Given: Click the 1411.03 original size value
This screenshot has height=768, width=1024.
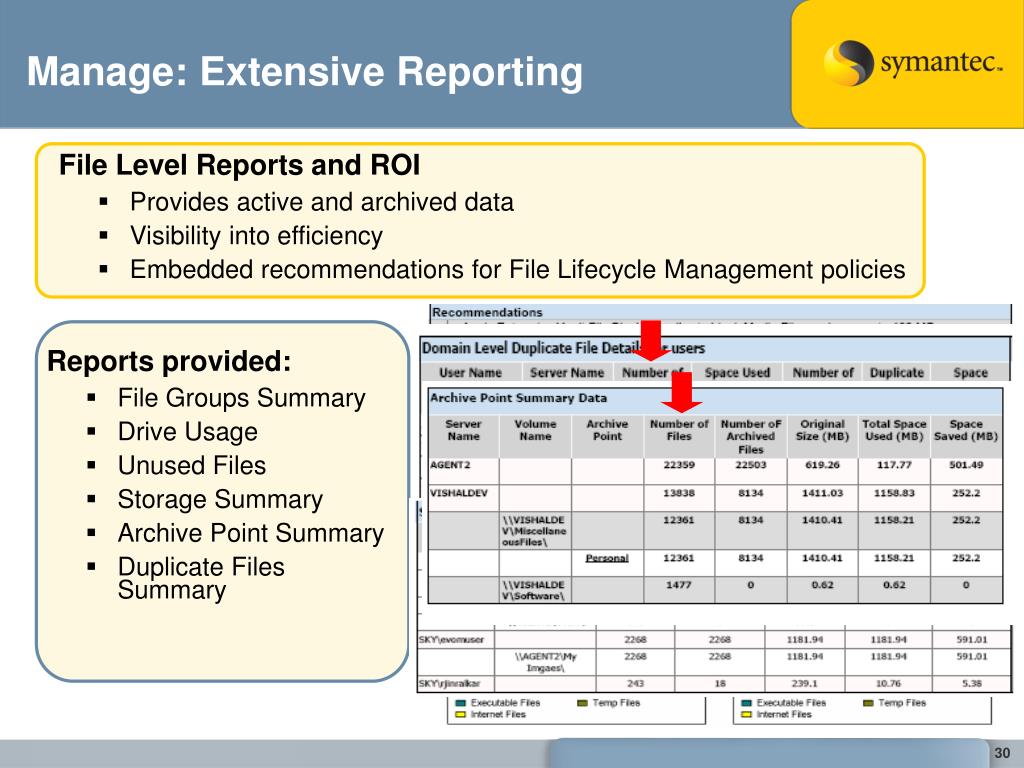Looking at the screenshot, I should click(822, 493).
